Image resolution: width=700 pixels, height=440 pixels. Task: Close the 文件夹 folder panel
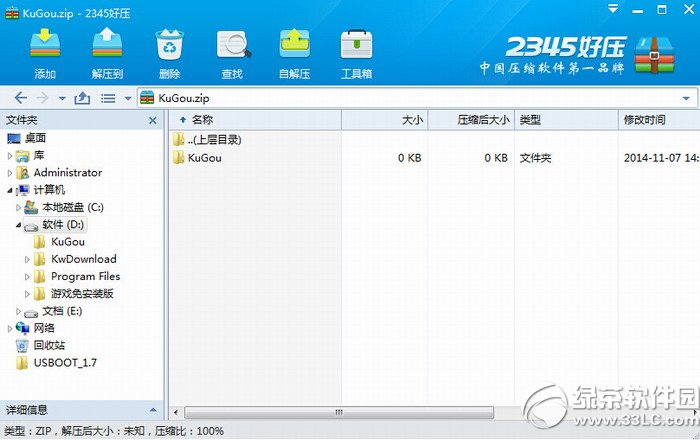153,120
